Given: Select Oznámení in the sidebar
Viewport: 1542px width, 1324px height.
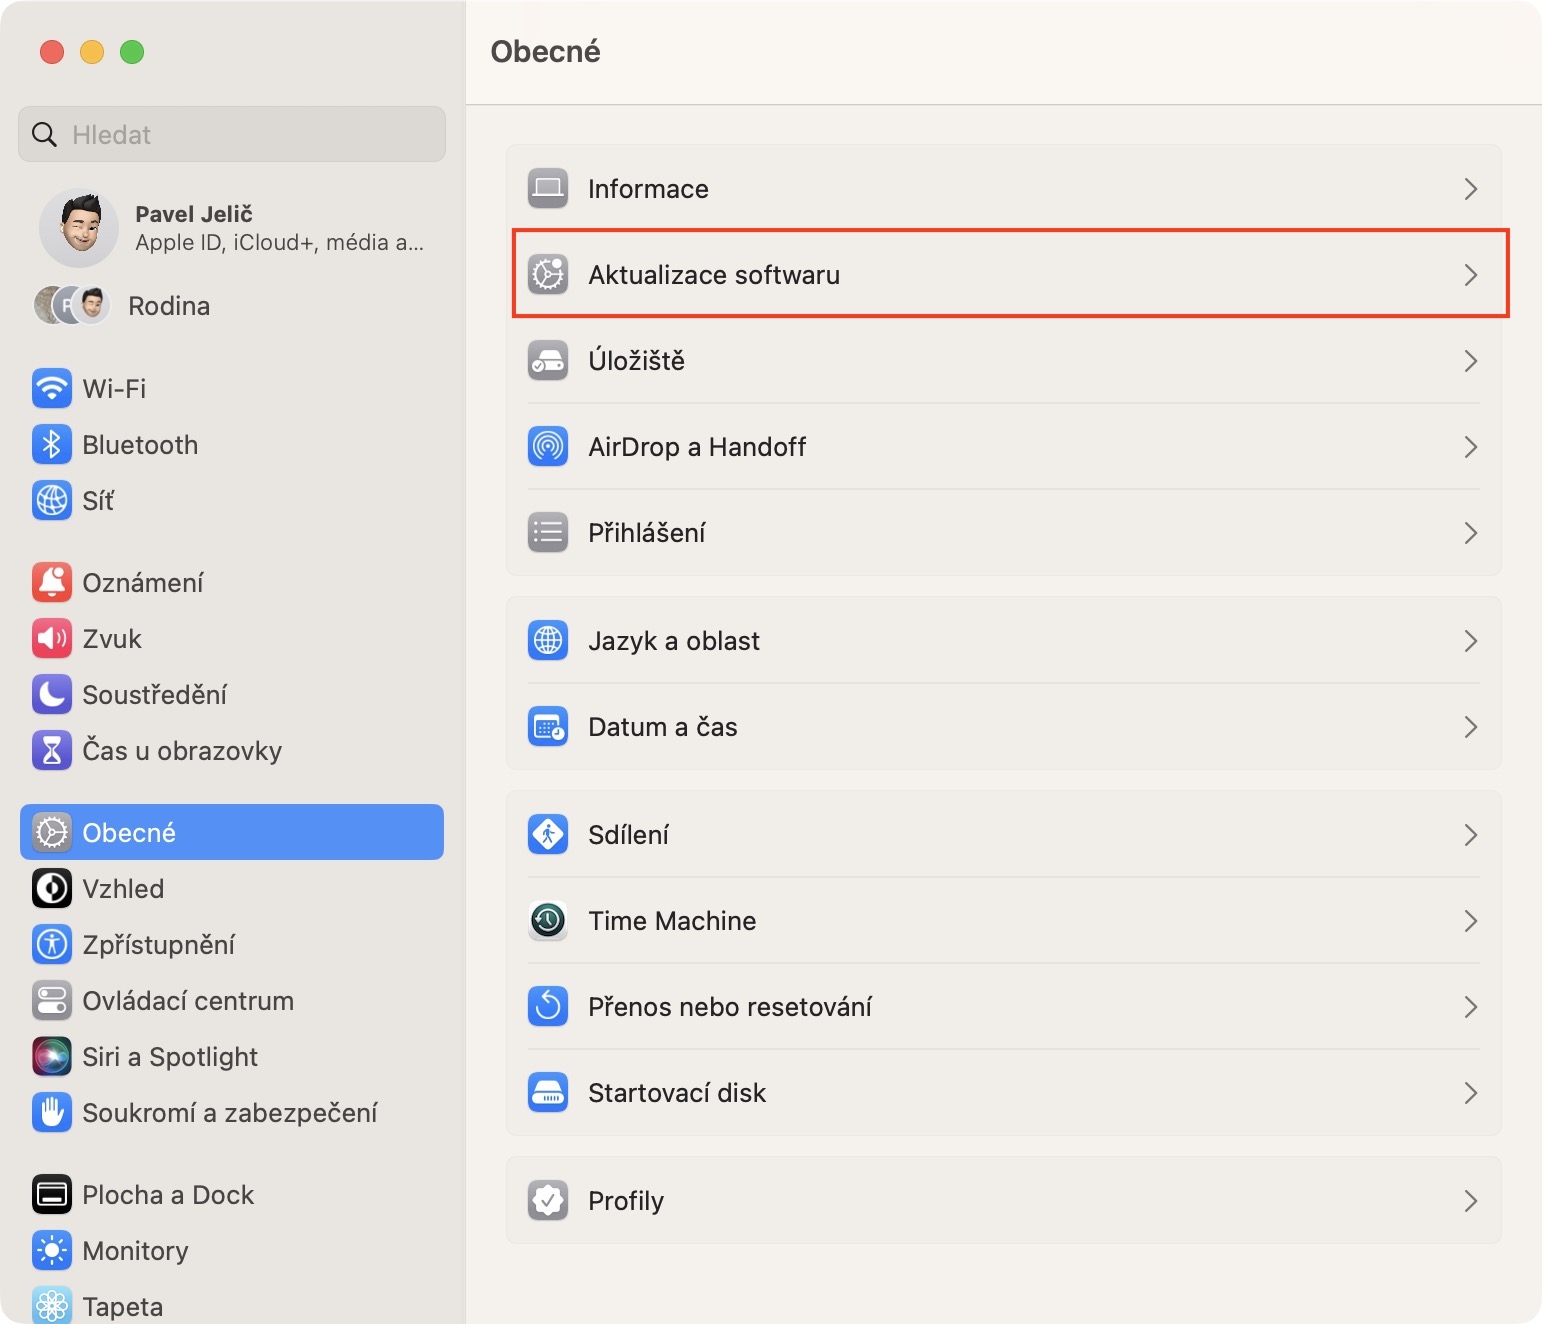Looking at the screenshot, I should click(142, 583).
